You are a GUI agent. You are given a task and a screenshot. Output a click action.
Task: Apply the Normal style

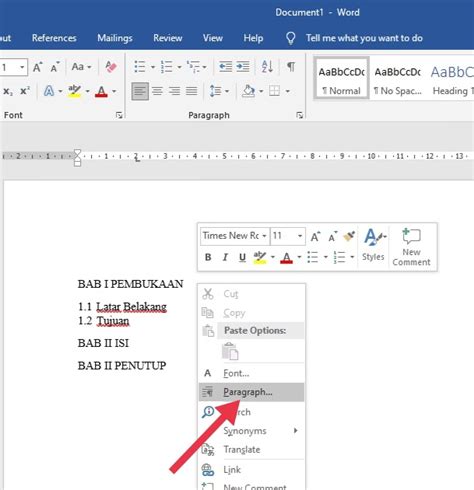pos(341,79)
